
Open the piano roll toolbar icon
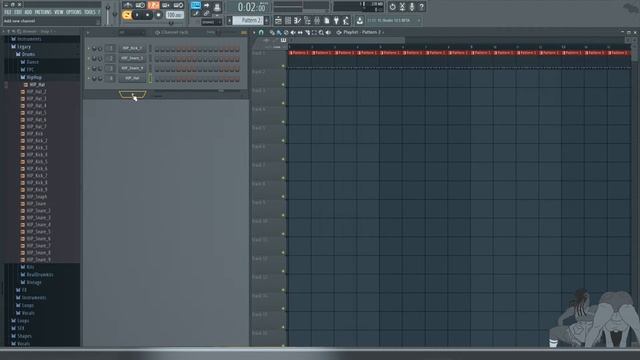[x=298, y=20]
